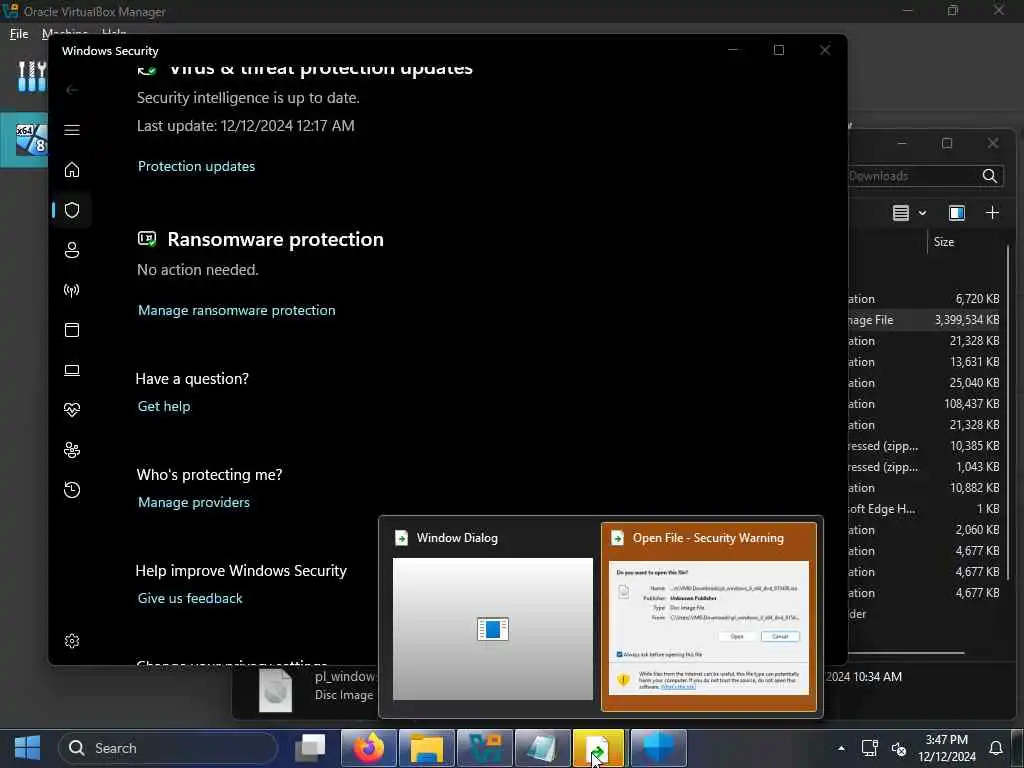Select file row sized 6,720 KB
This screenshot has height=768, width=1024.
(x=925, y=299)
